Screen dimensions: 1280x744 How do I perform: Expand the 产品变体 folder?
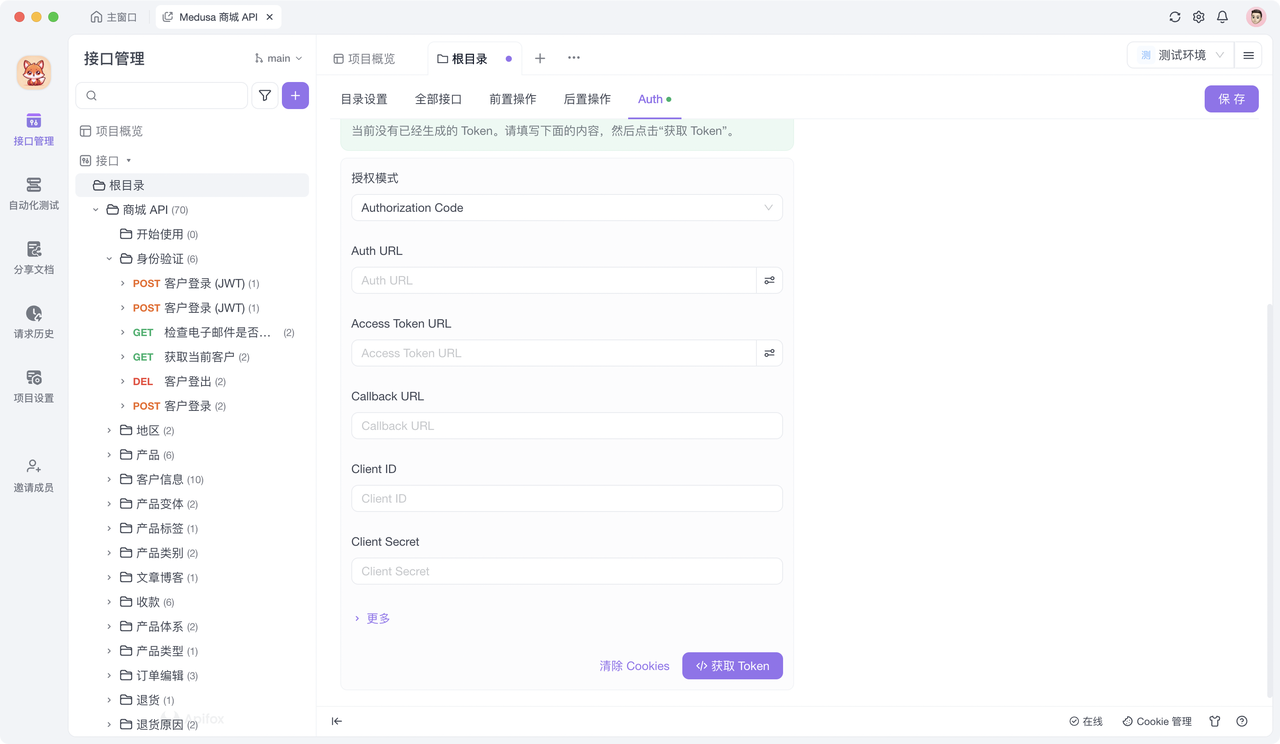tap(110, 504)
